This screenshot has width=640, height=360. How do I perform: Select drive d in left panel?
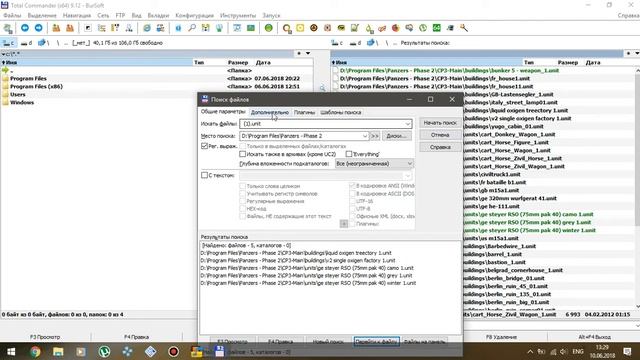pyautogui.click(x=27, y=43)
